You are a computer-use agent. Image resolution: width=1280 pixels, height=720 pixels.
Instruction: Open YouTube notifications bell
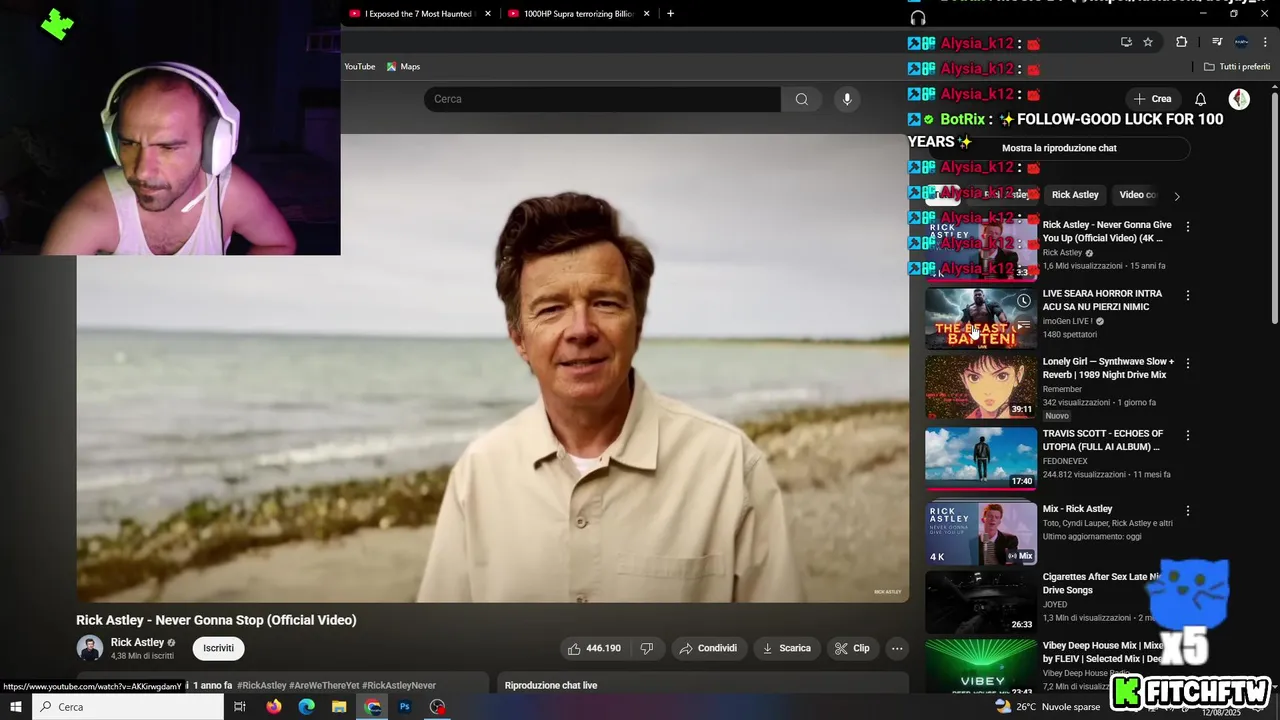[x=1201, y=99]
